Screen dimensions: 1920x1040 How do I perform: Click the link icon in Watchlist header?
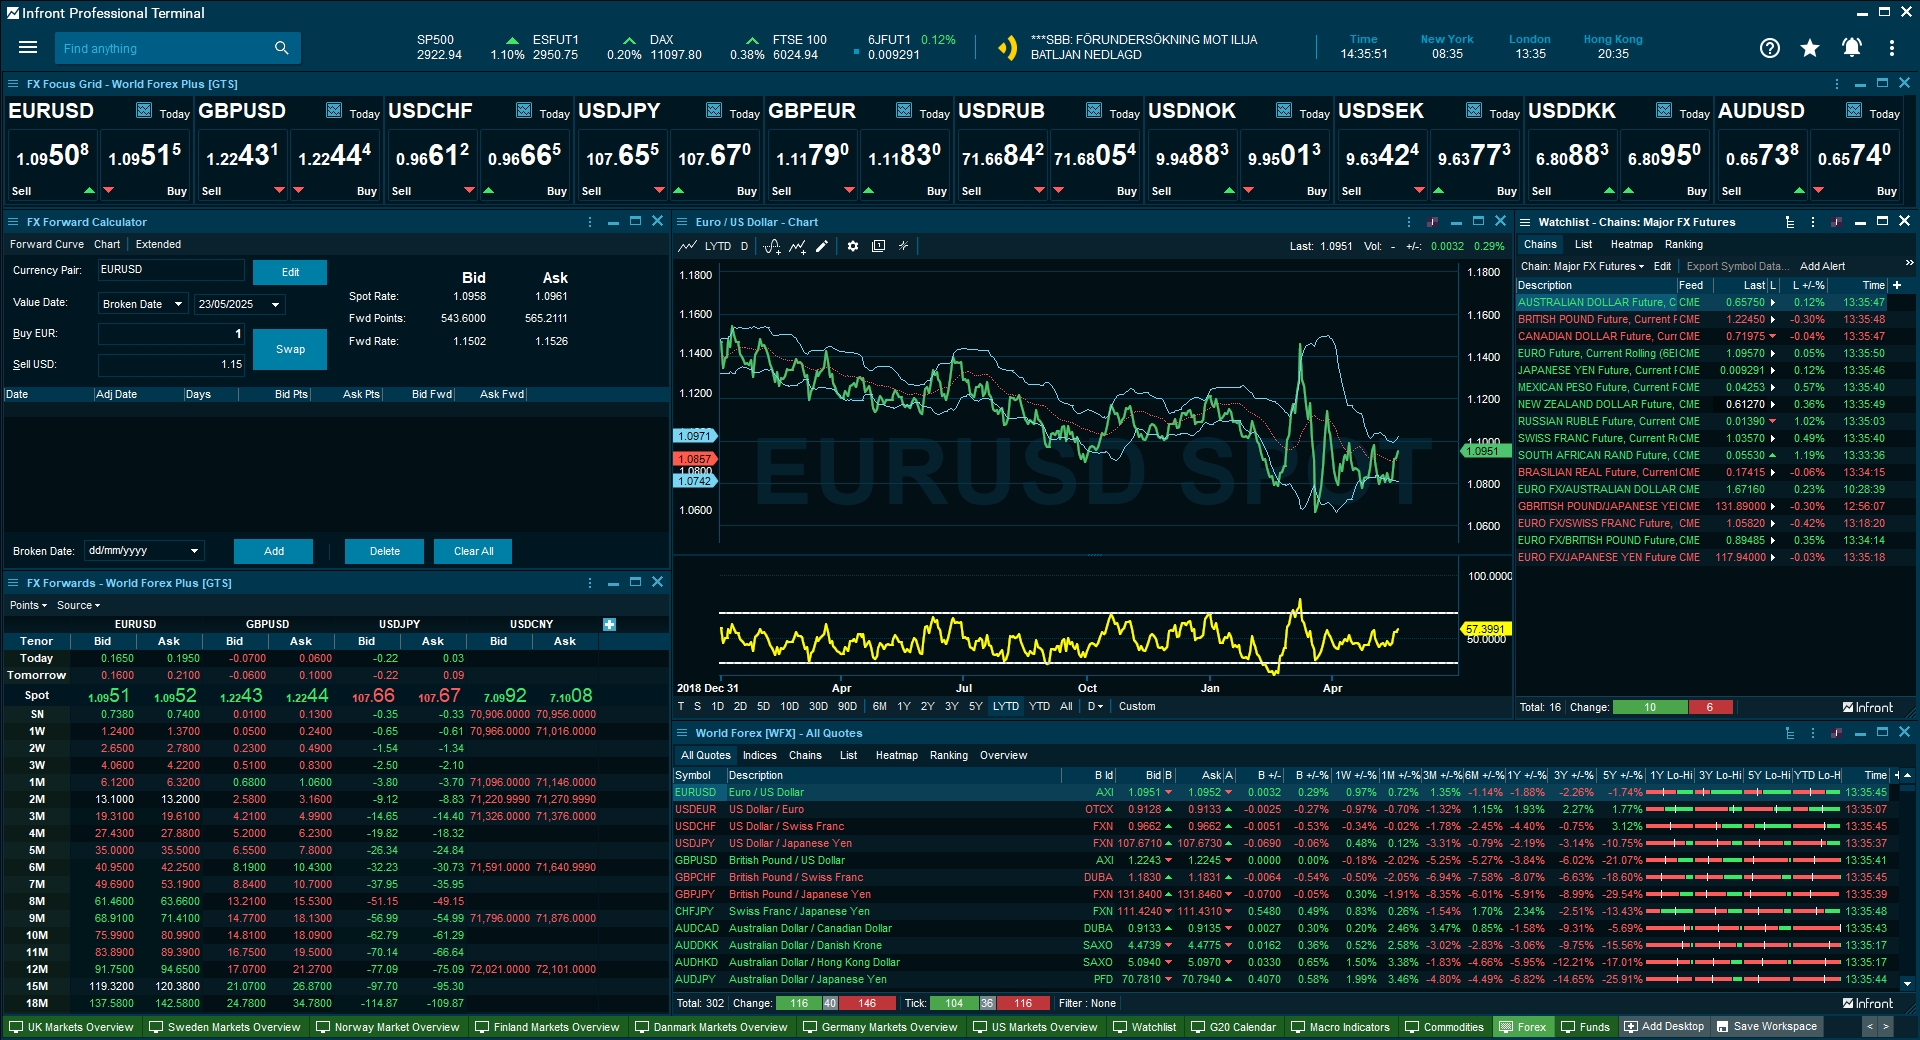pos(1837,222)
